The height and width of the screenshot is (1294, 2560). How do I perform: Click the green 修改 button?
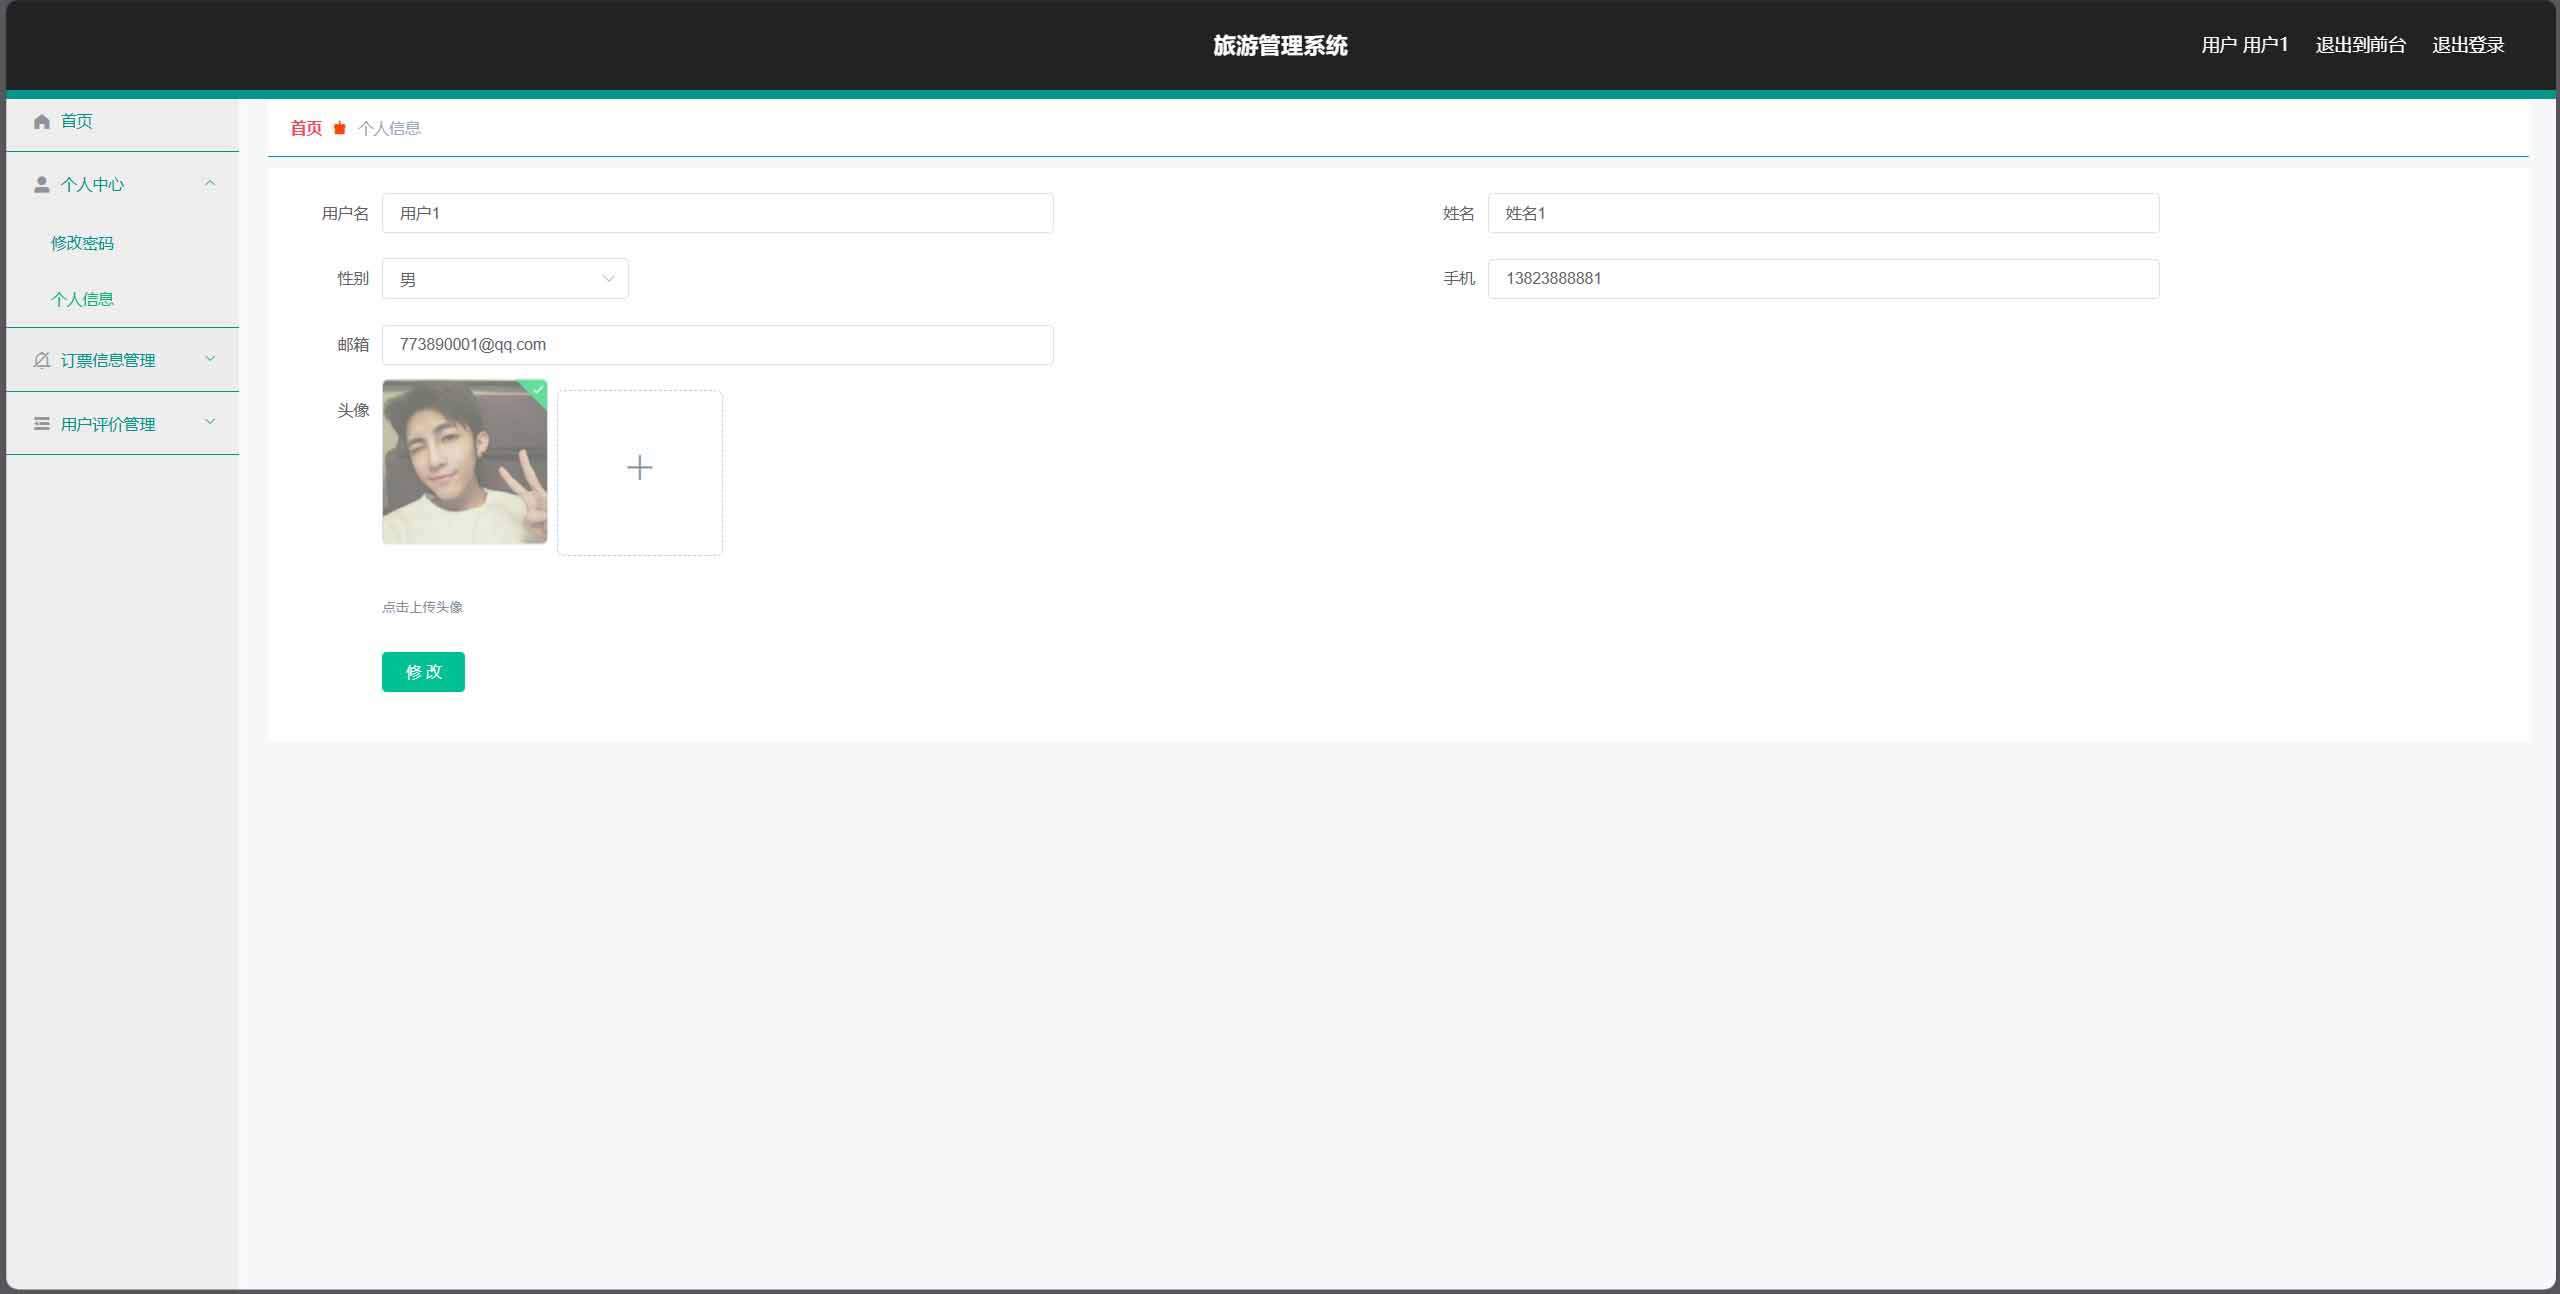(423, 672)
